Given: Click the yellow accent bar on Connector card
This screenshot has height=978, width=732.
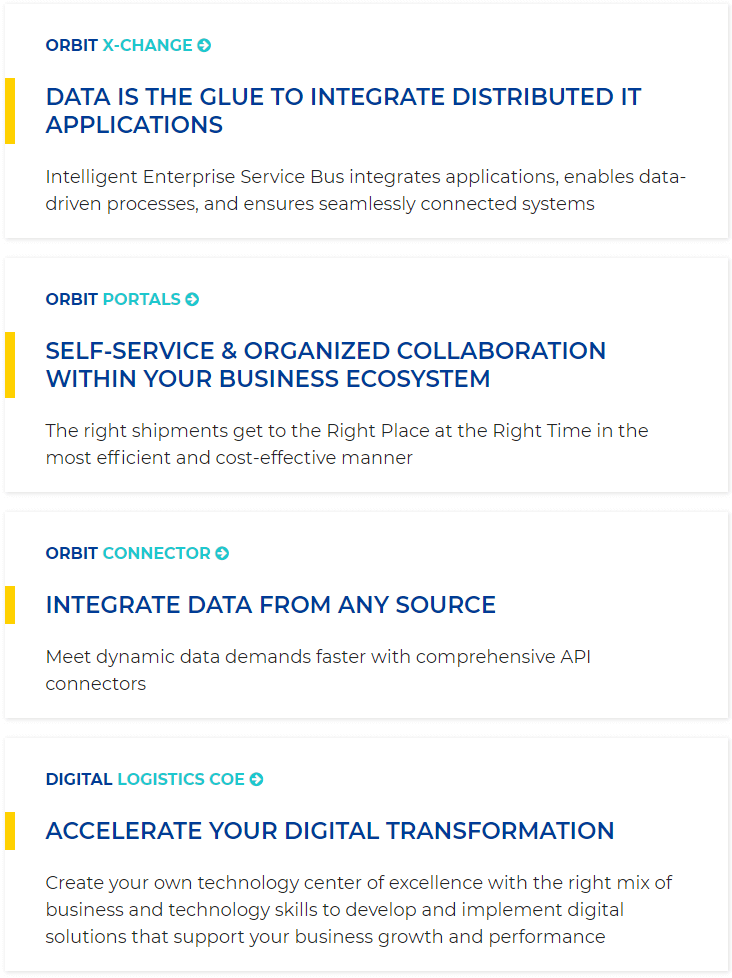Looking at the screenshot, I should coord(10,605).
